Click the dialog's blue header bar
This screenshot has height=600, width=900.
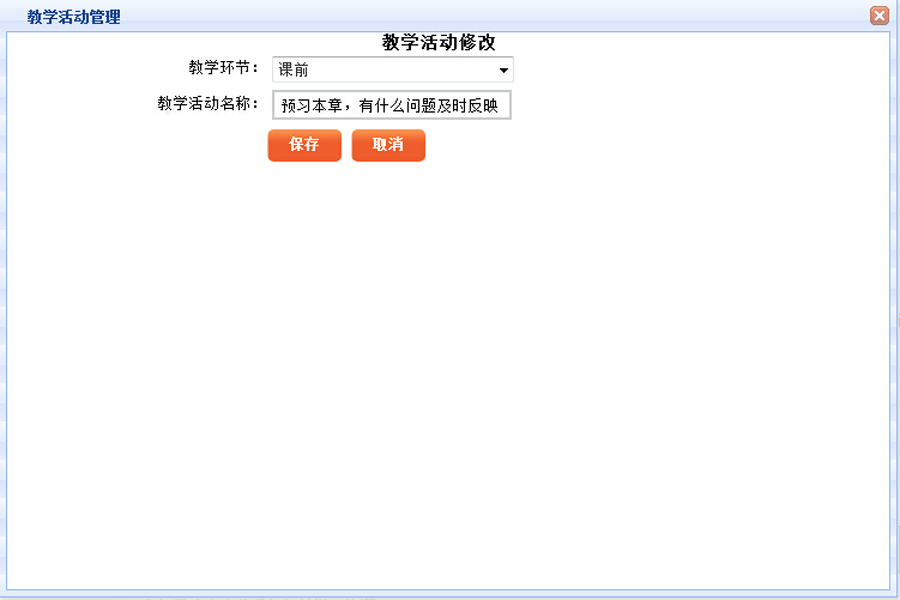[450, 15]
